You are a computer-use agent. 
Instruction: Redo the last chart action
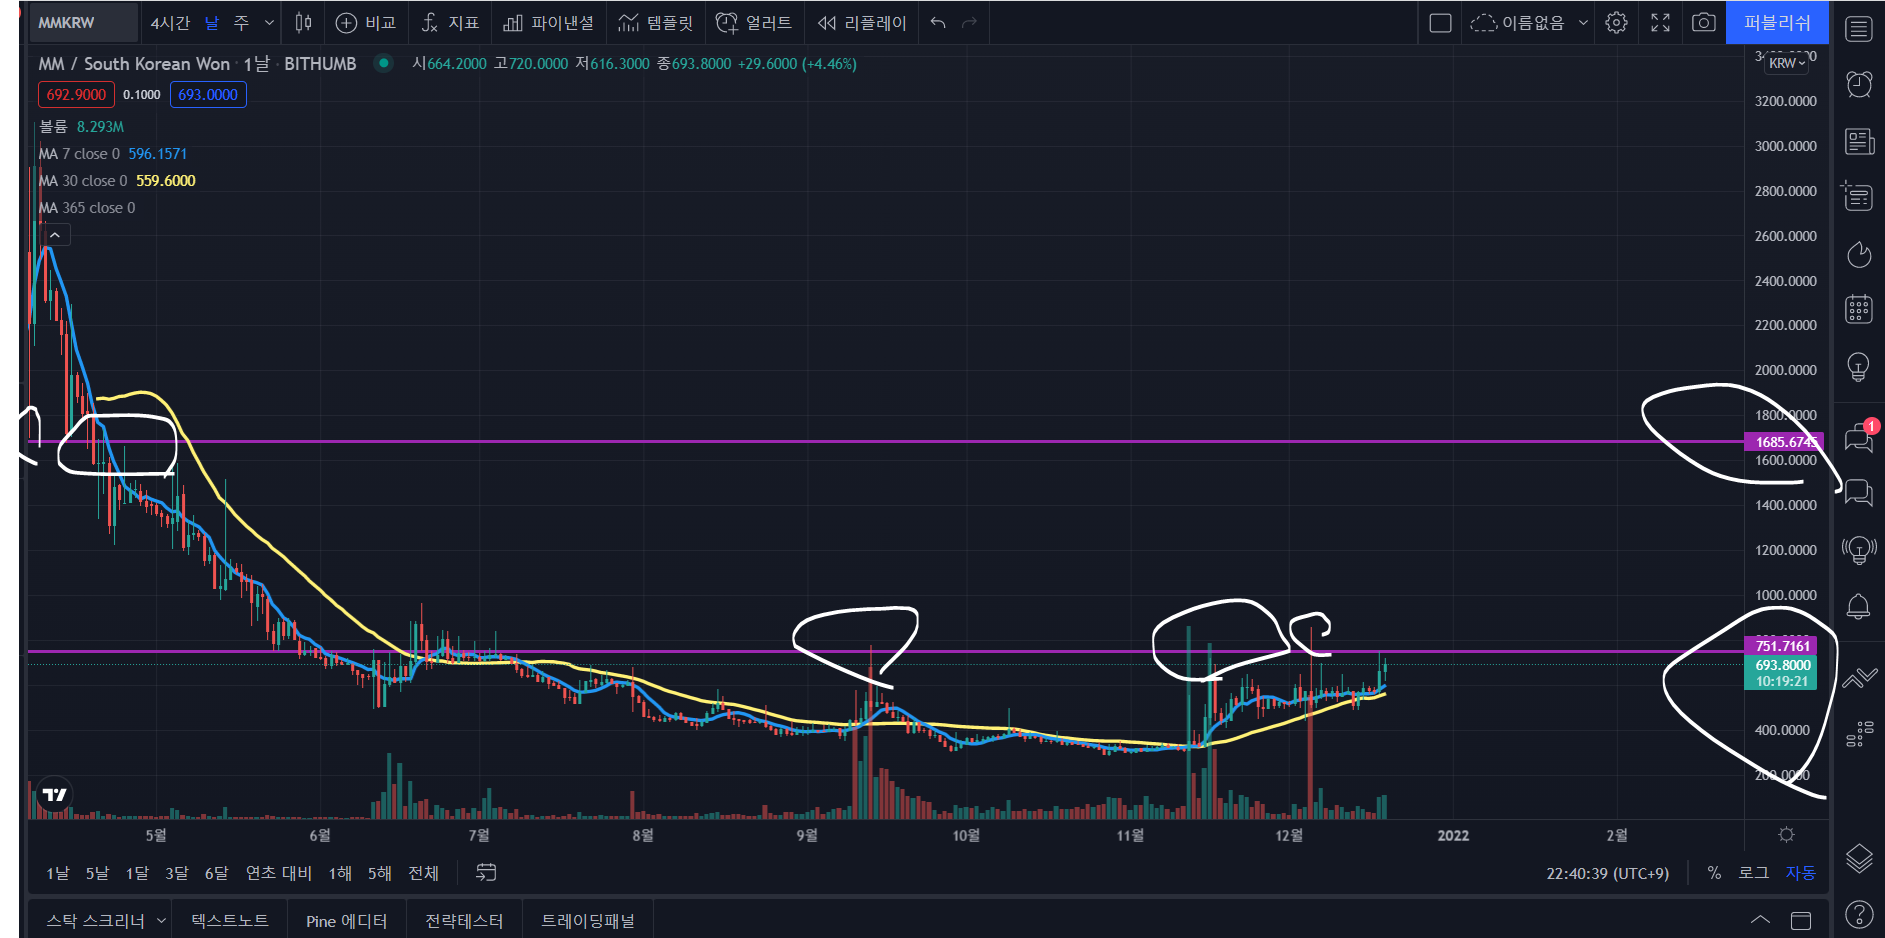[969, 22]
